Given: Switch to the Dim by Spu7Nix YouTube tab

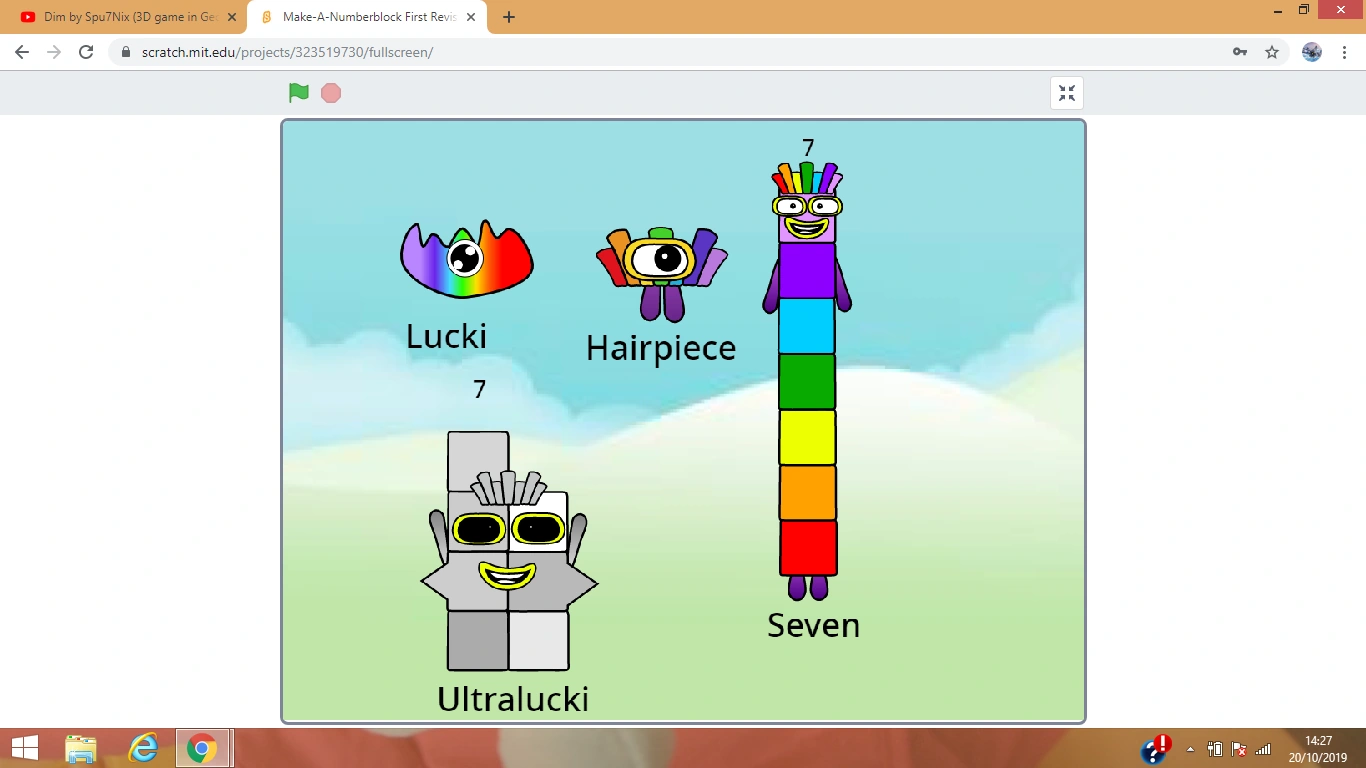Looking at the screenshot, I should [120, 17].
